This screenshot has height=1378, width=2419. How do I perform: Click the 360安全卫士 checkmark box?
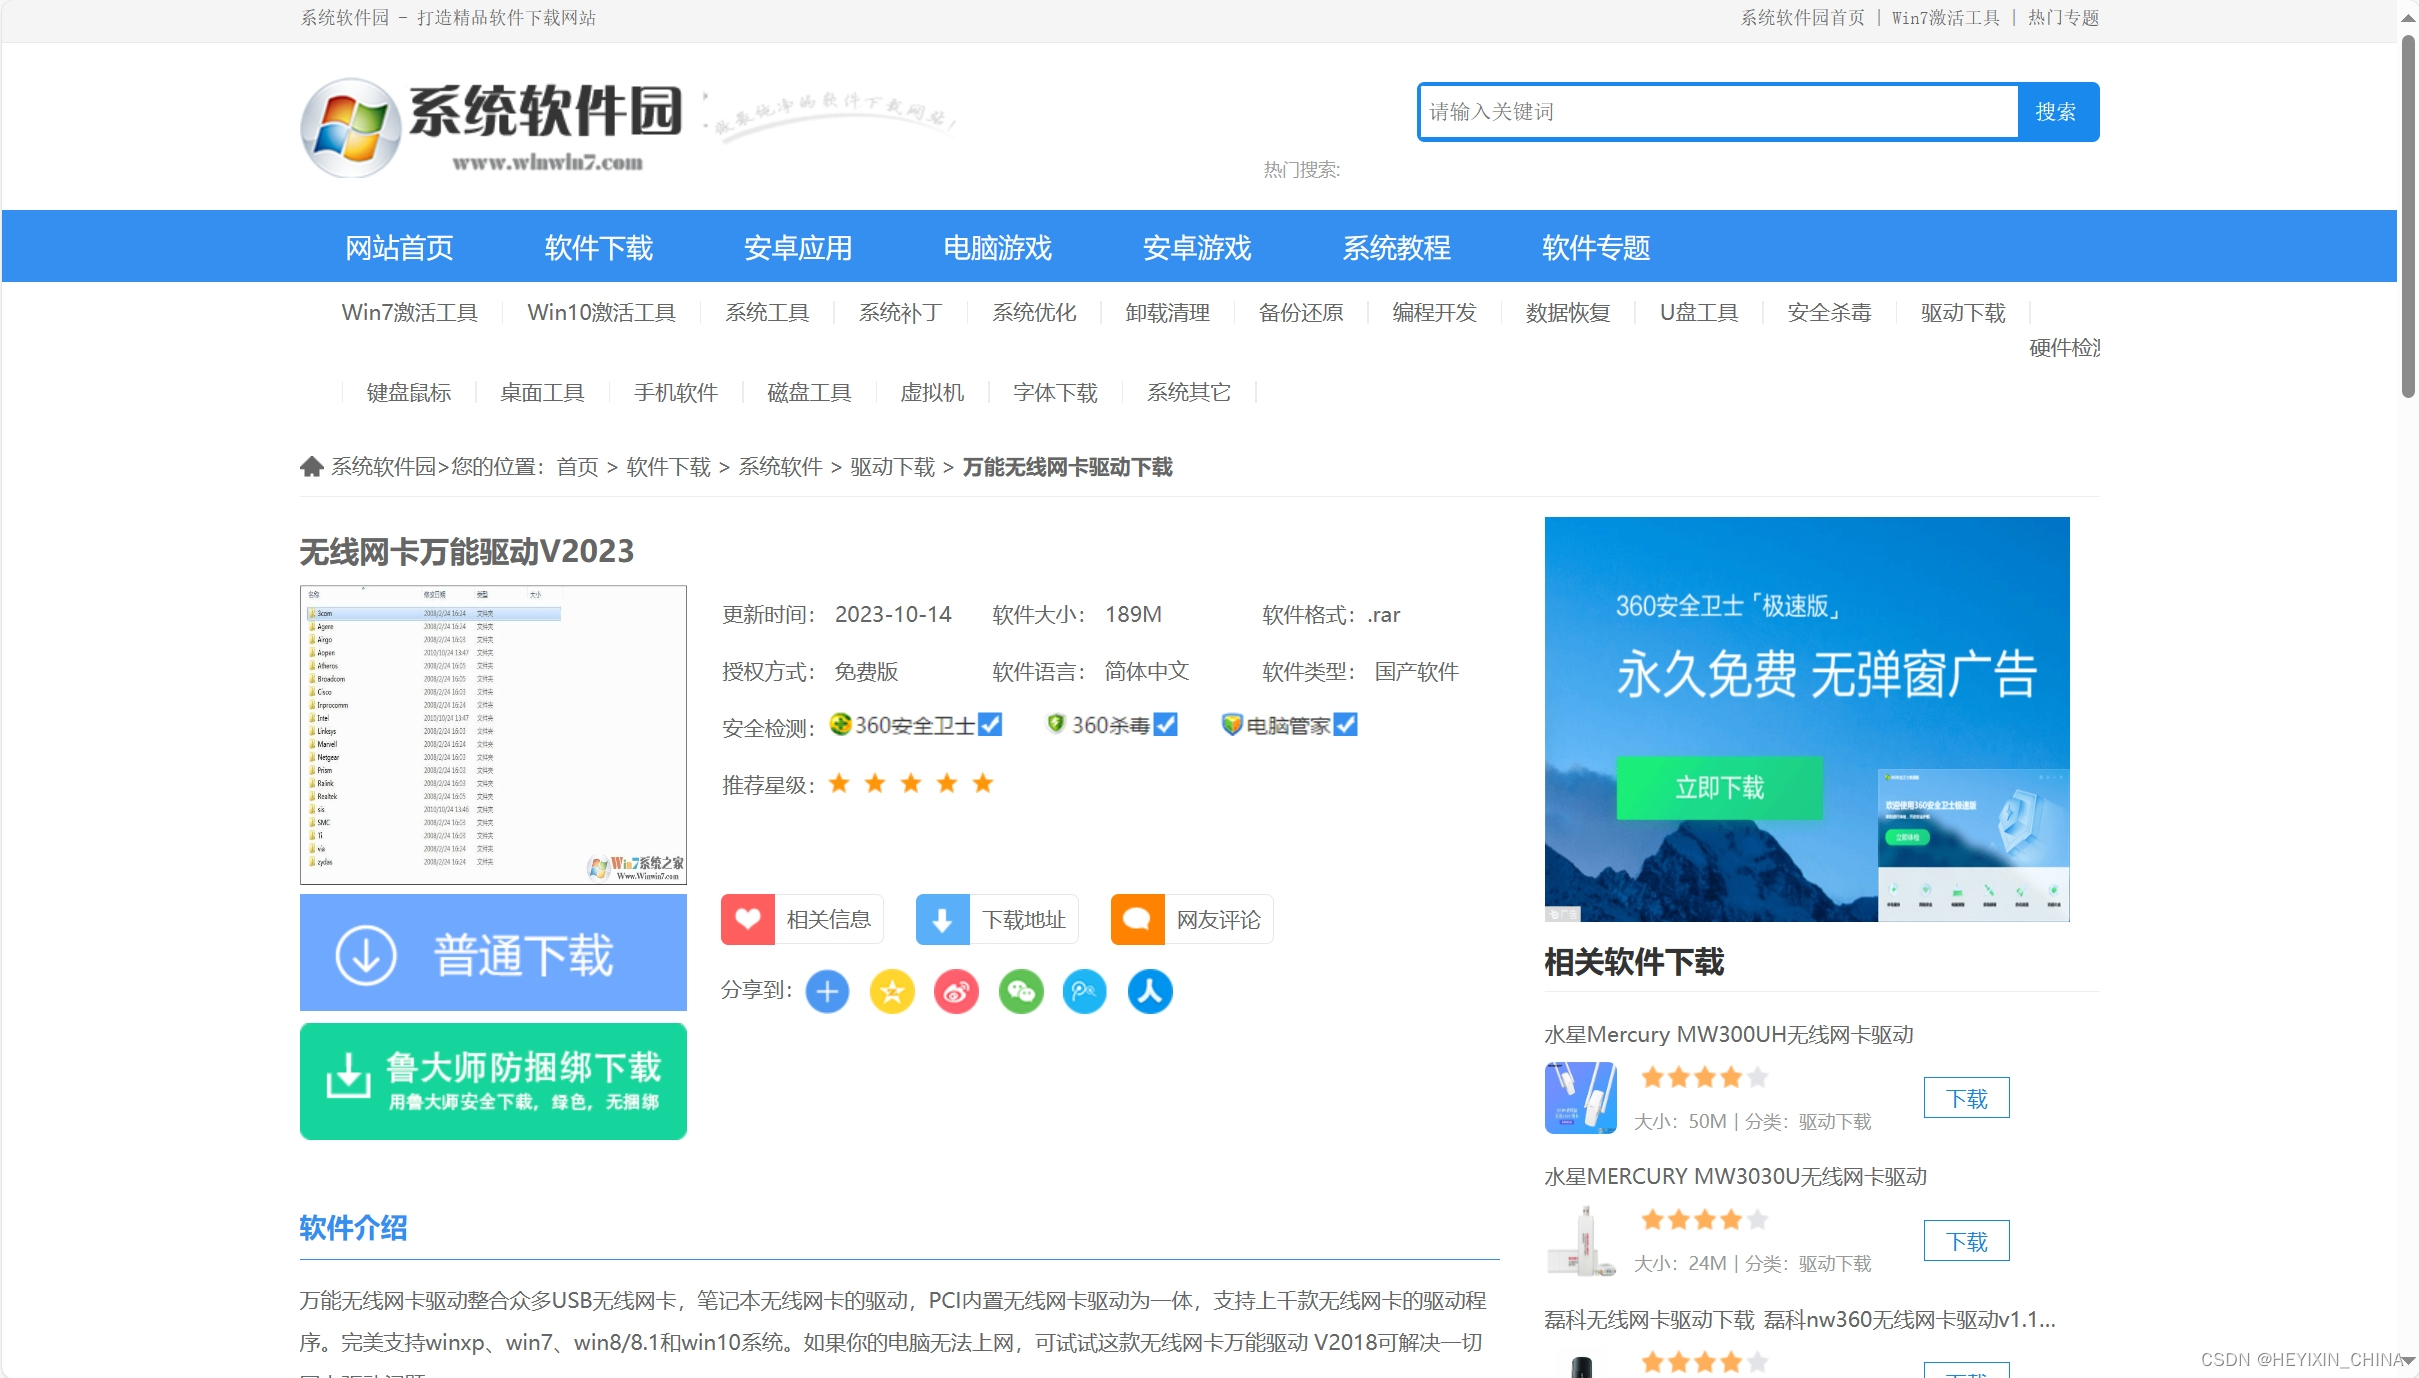990,724
